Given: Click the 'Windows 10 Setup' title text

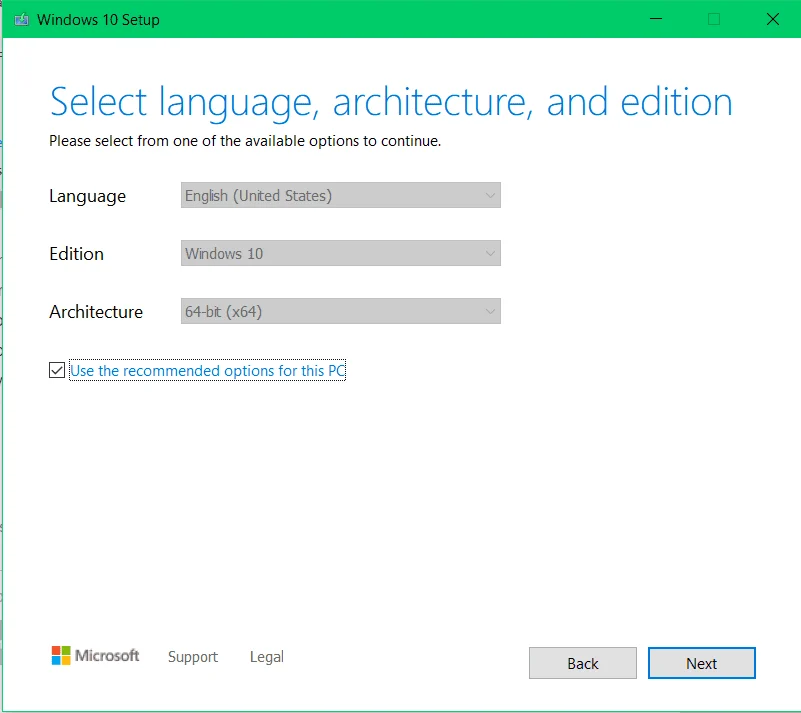Looking at the screenshot, I should pyautogui.click(x=98, y=20).
